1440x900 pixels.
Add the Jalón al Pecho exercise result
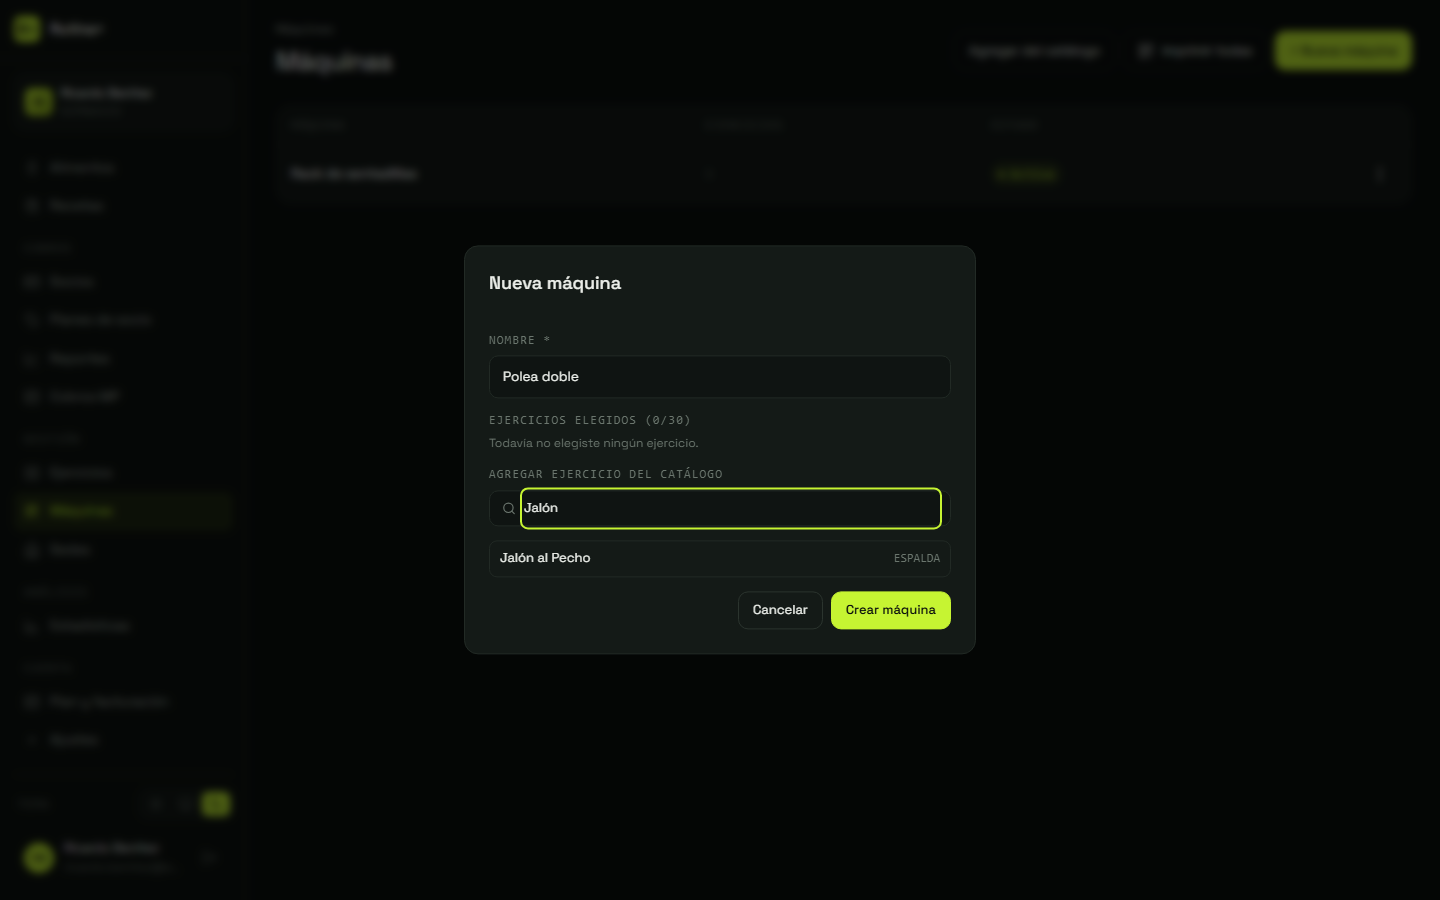[719, 558]
